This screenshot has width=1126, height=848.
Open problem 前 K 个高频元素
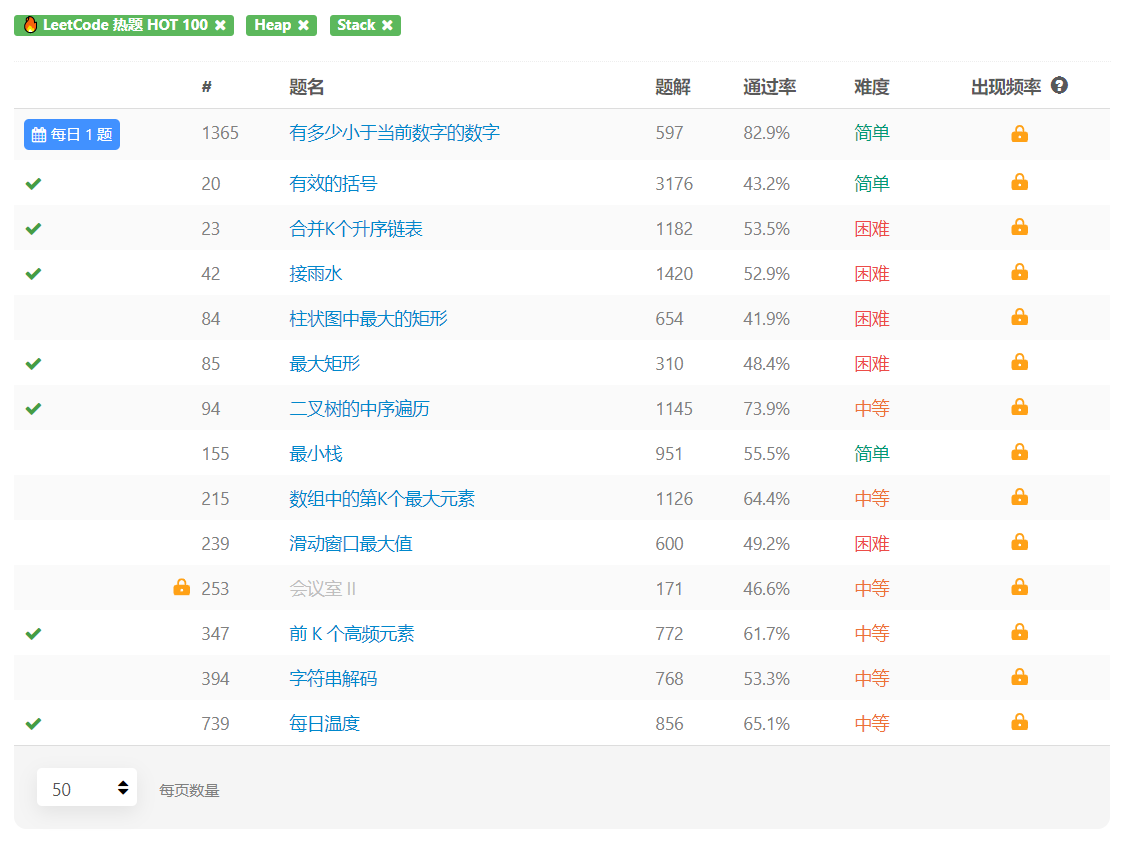click(x=352, y=634)
